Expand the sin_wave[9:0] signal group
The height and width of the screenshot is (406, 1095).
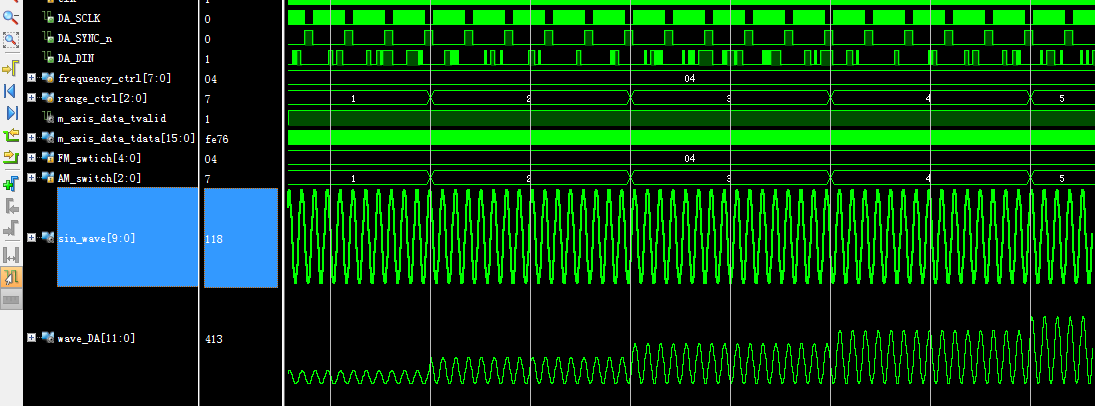click(x=32, y=238)
